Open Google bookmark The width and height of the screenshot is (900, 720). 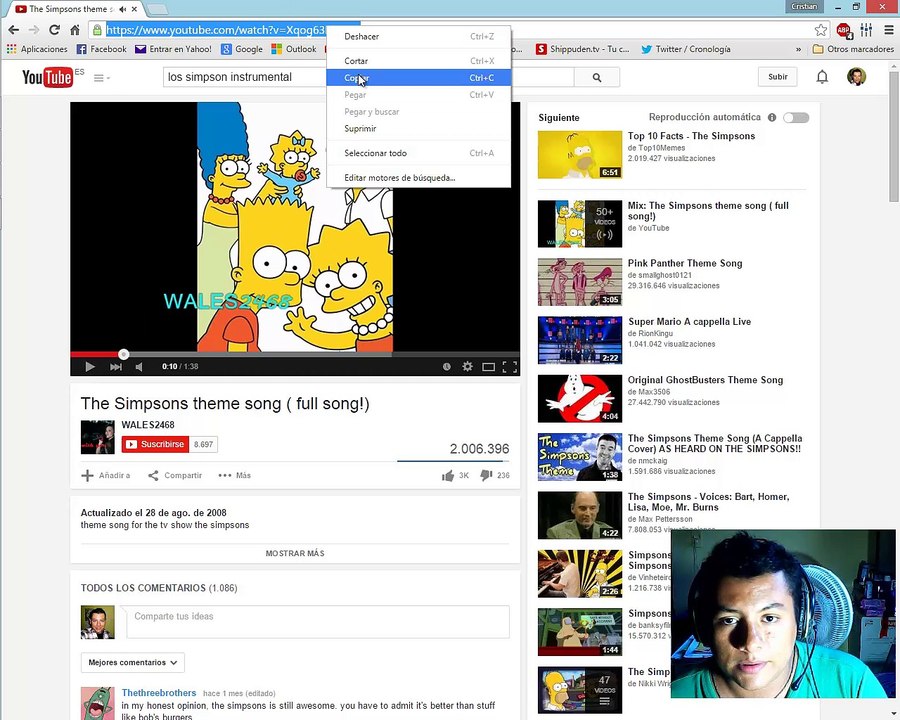point(242,49)
